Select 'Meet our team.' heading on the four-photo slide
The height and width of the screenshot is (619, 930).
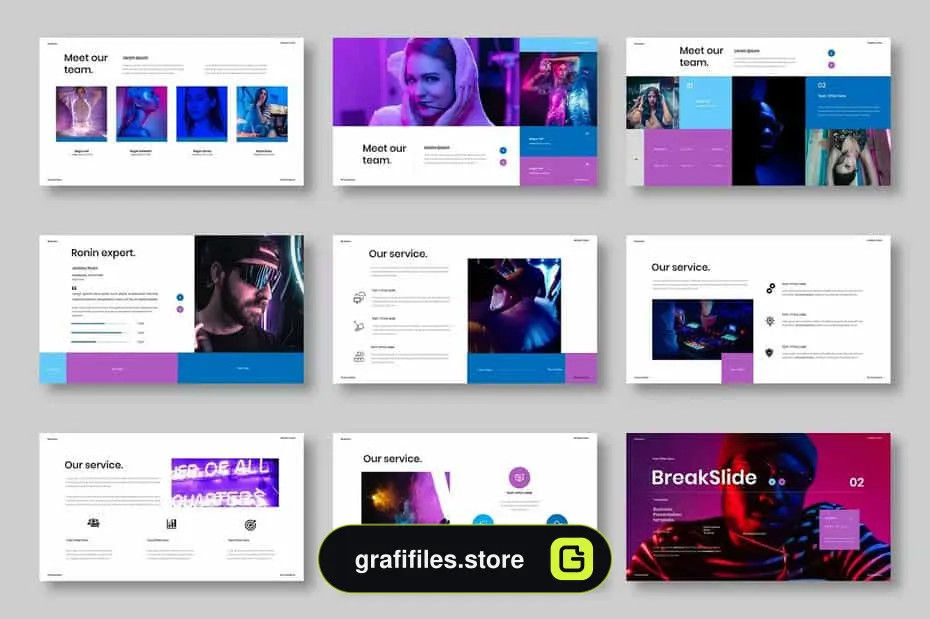pyautogui.click(x=86, y=63)
